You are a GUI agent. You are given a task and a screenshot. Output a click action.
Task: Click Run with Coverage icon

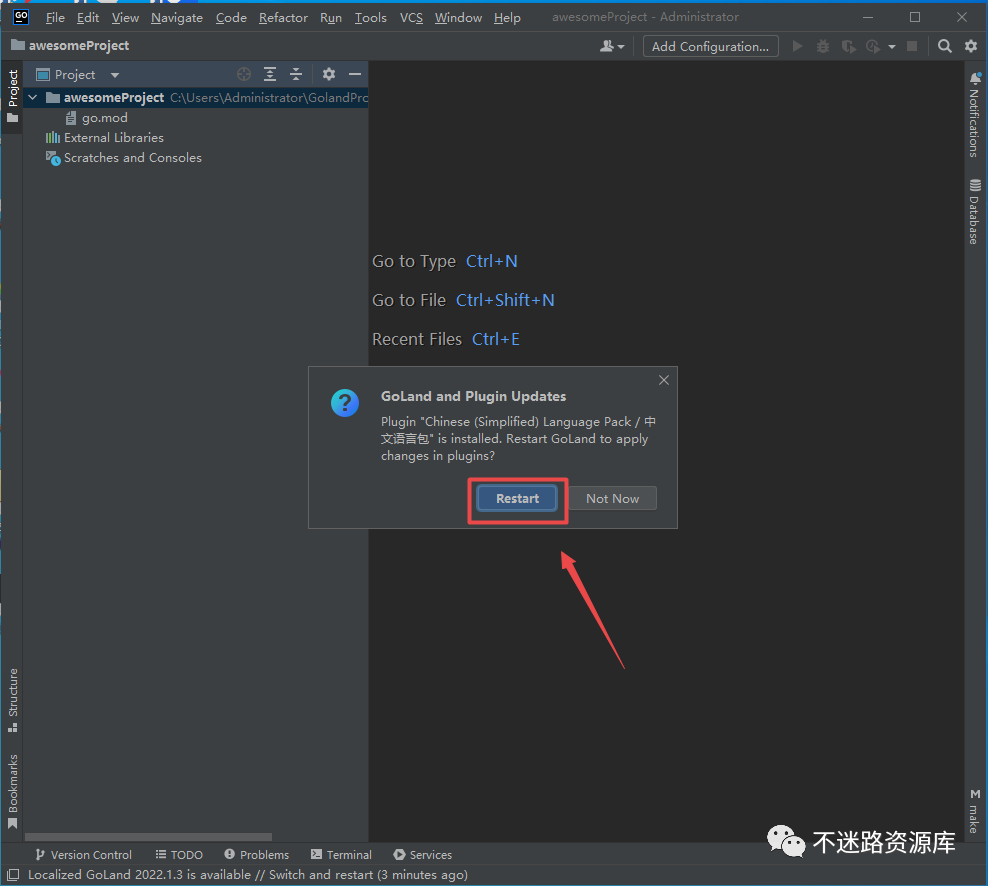[x=849, y=46]
